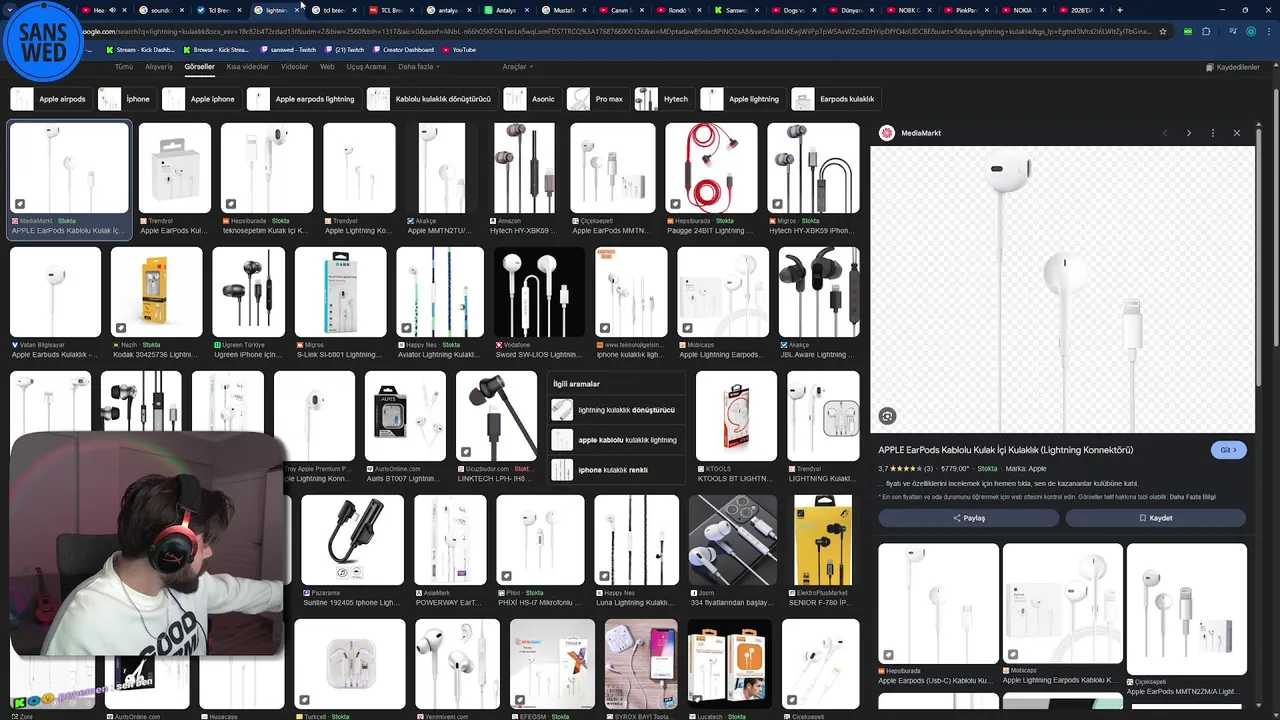
Task: Close the active lightning search tab
Action: tap(298, 10)
